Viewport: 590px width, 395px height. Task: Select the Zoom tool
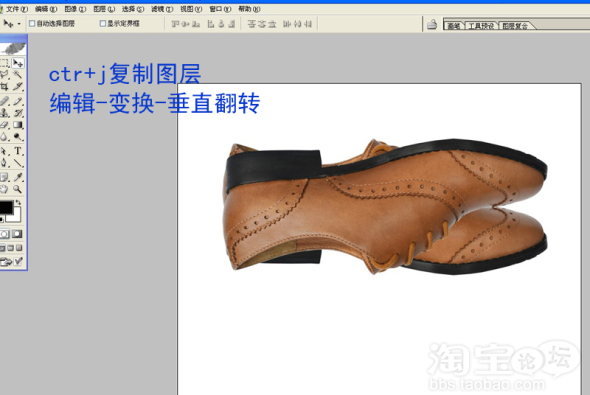(18, 189)
